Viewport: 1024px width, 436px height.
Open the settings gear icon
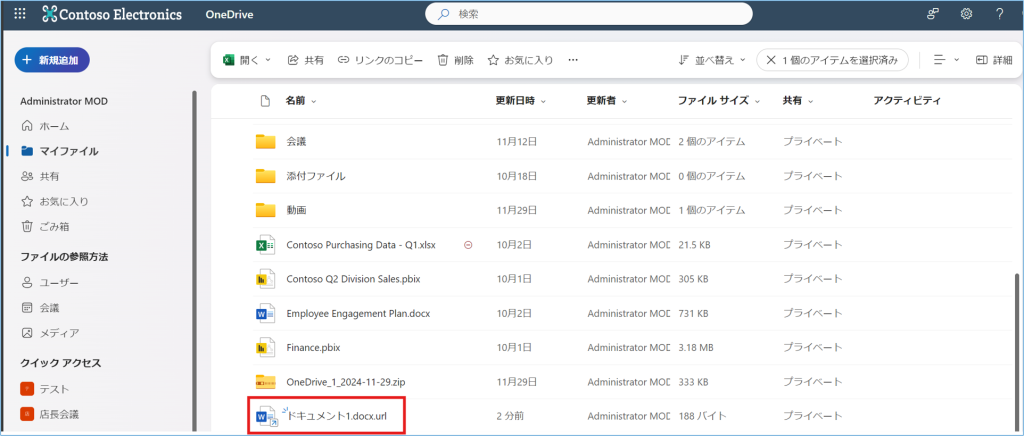tap(967, 14)
